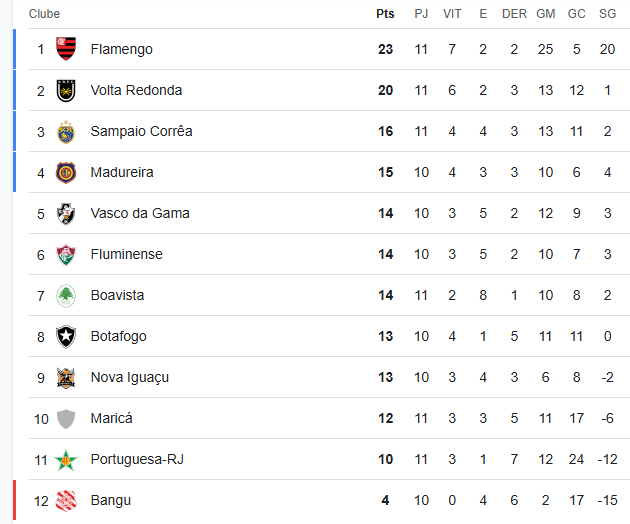
Task: Click the grey Maricá placeholder shield
Action: point(66,419)
